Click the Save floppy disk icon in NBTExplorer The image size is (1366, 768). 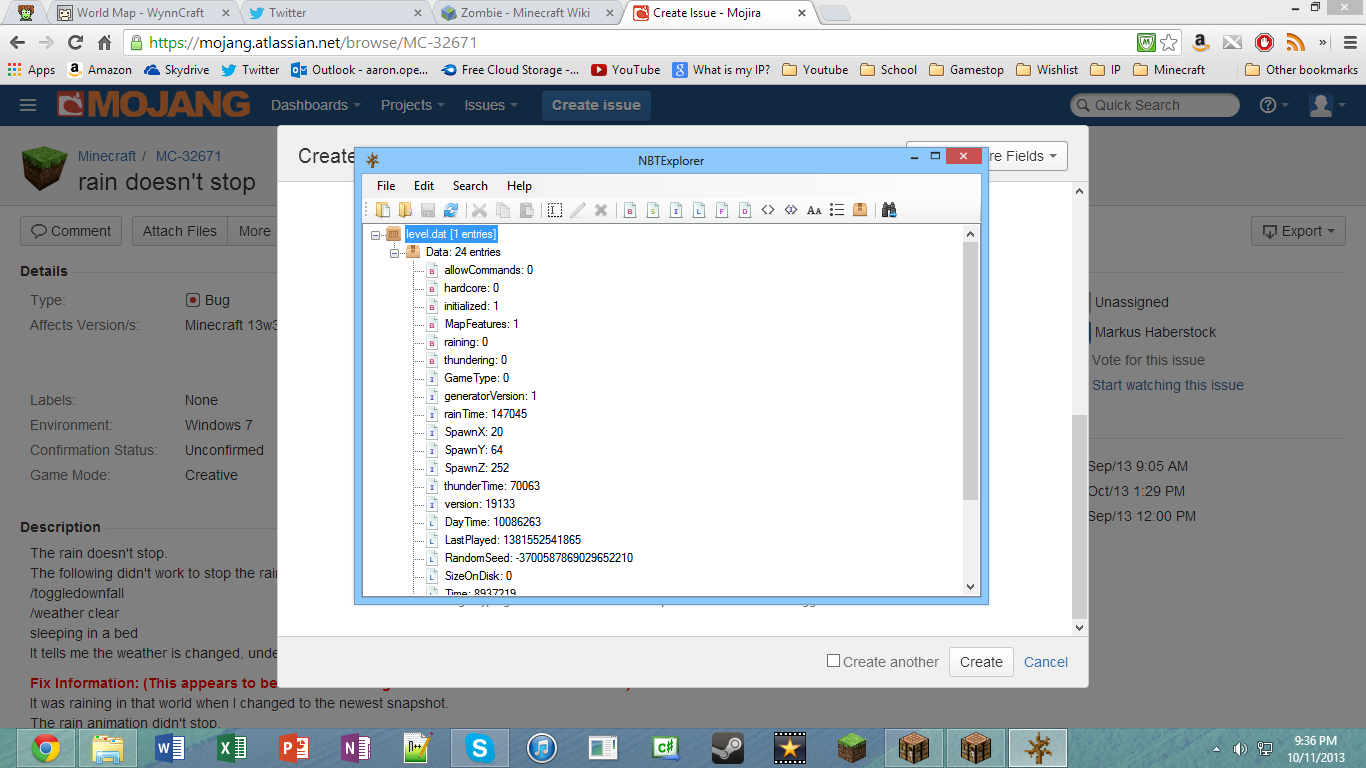point(428,210)
